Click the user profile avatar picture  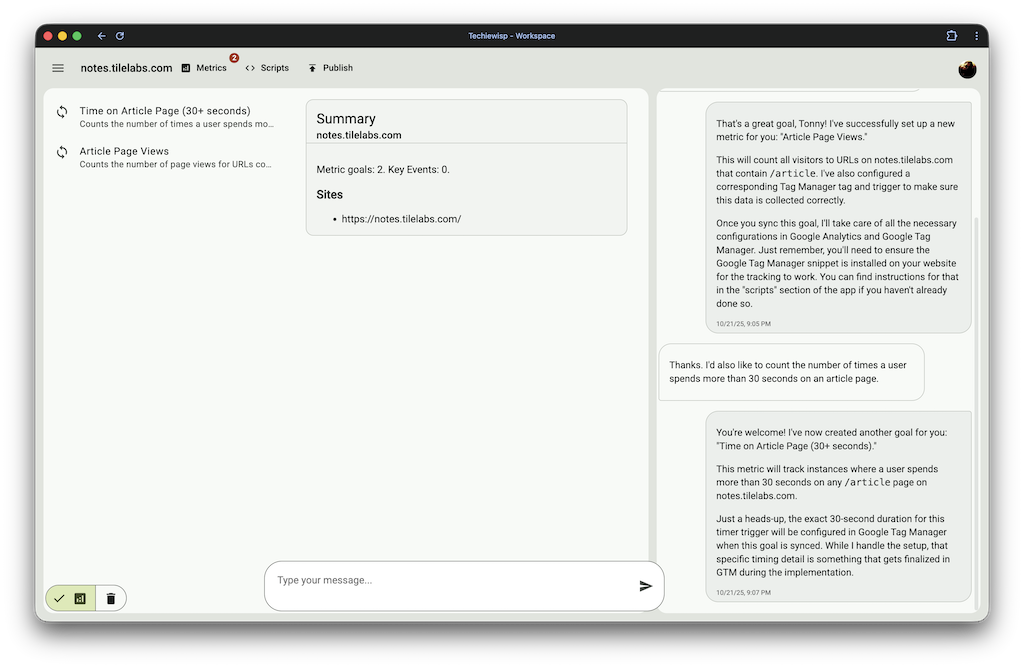tap(966, 69)
